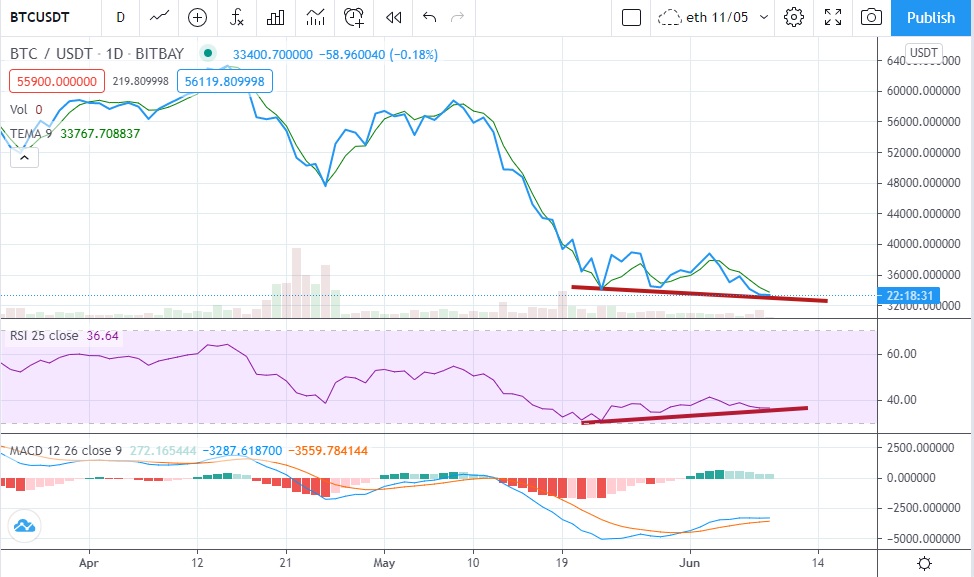The image size is (974, 577).
Task: Open the indicators fx menu
Action: [237, 17]
